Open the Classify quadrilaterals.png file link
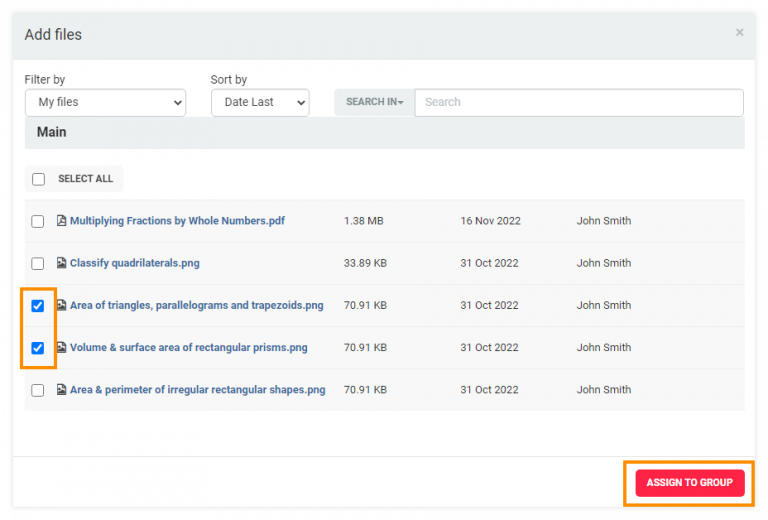Viewport: 768px width, 520px height. click(134, 263)
